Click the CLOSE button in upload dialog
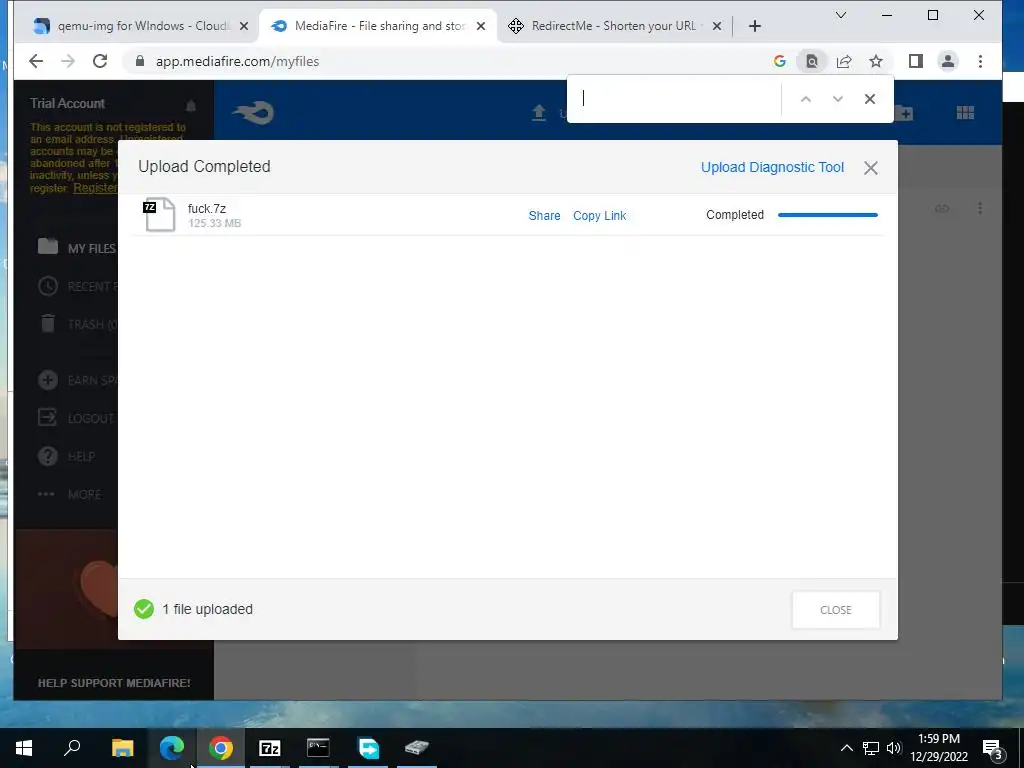 coord(836,610)
